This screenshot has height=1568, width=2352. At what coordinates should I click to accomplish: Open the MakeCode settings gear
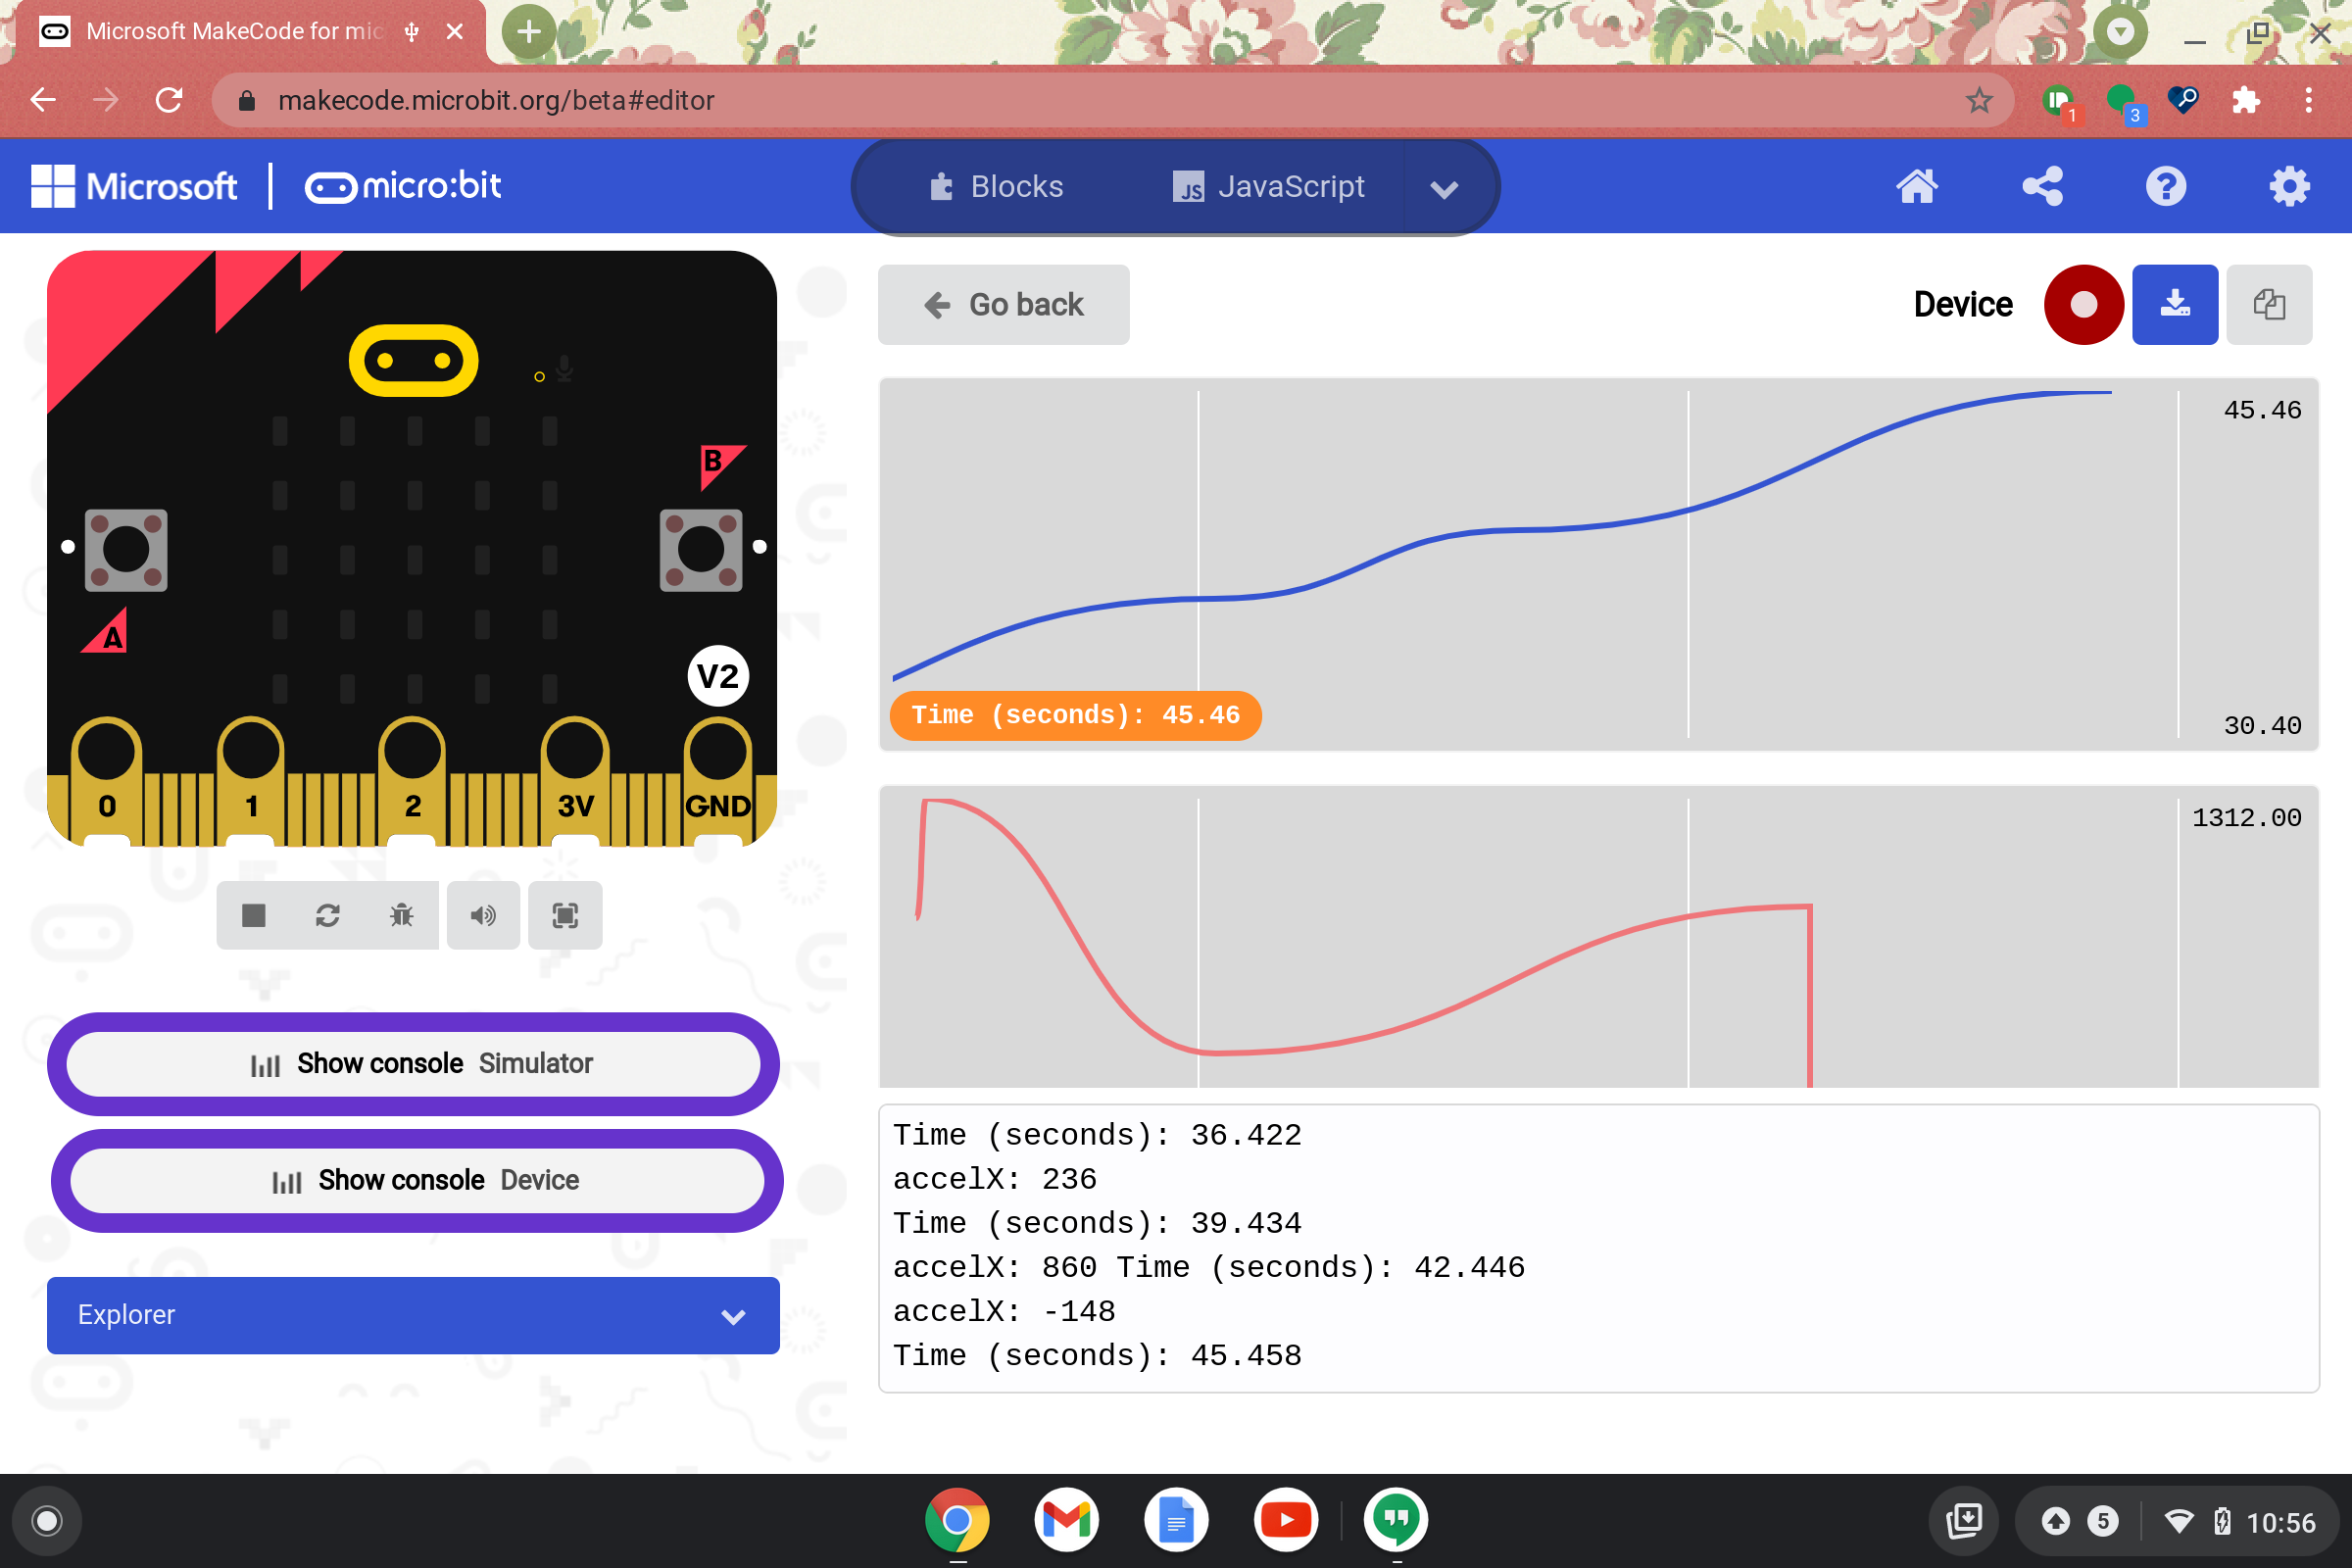coord(2290,186)
